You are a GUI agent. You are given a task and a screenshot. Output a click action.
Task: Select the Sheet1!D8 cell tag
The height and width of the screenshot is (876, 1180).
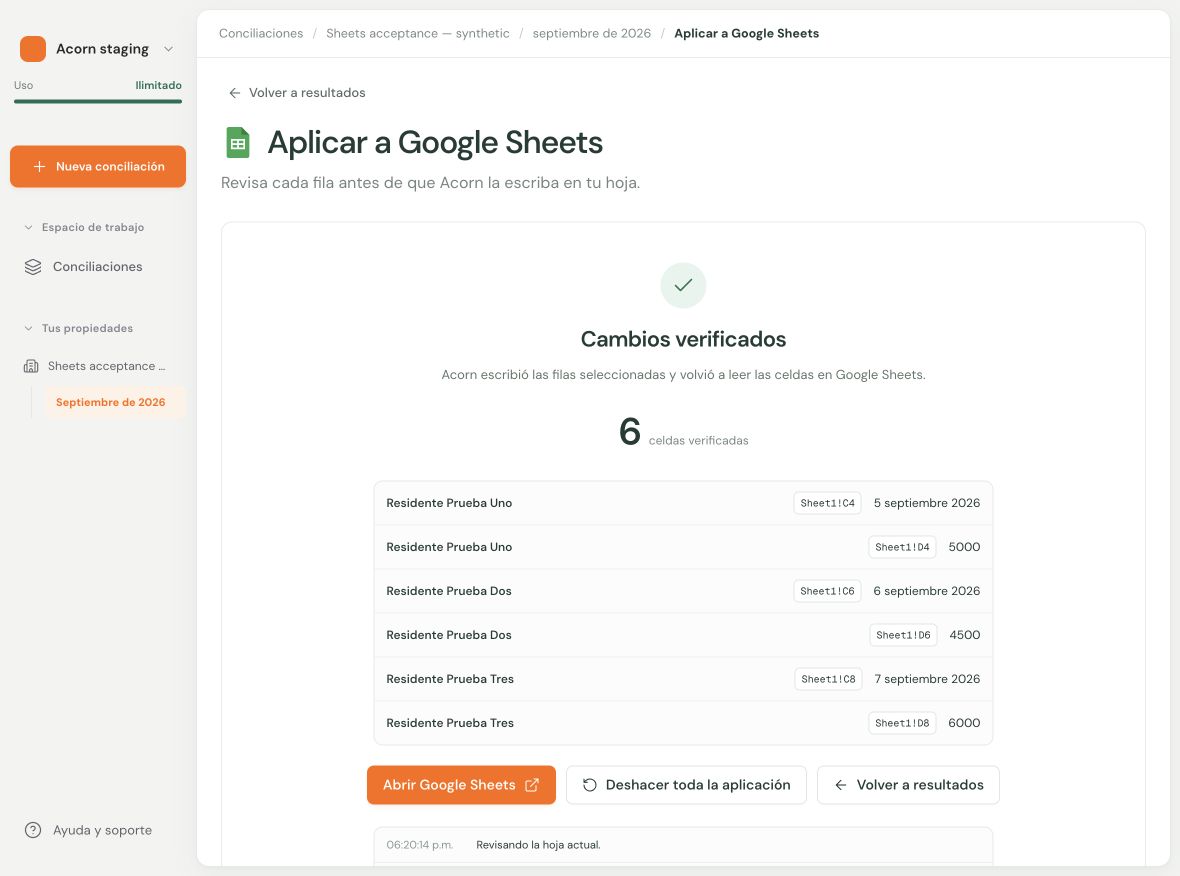(902, 723)
